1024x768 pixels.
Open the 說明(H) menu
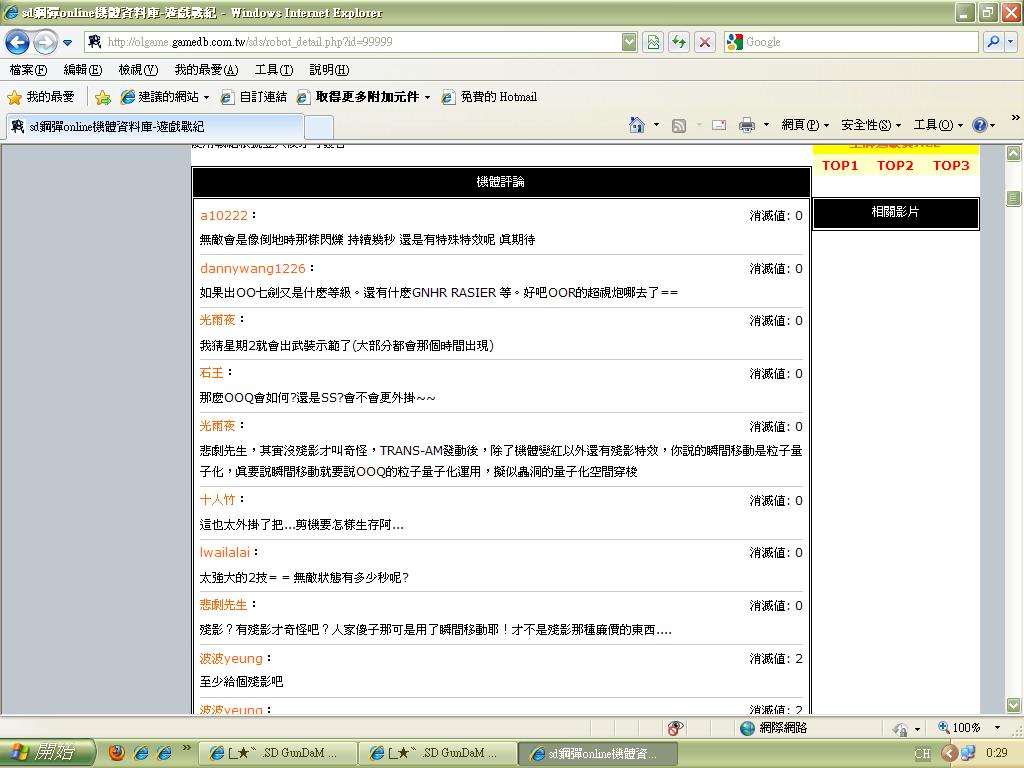[329, 70]
